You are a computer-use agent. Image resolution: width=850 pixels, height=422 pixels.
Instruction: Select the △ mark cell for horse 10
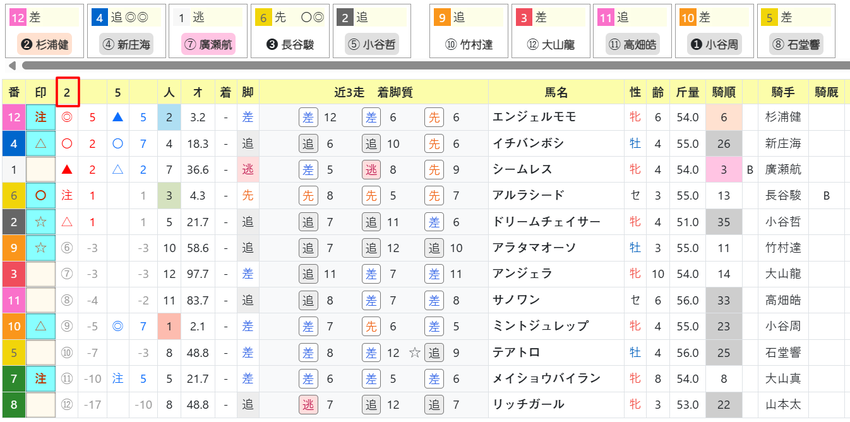coord(41,326)
